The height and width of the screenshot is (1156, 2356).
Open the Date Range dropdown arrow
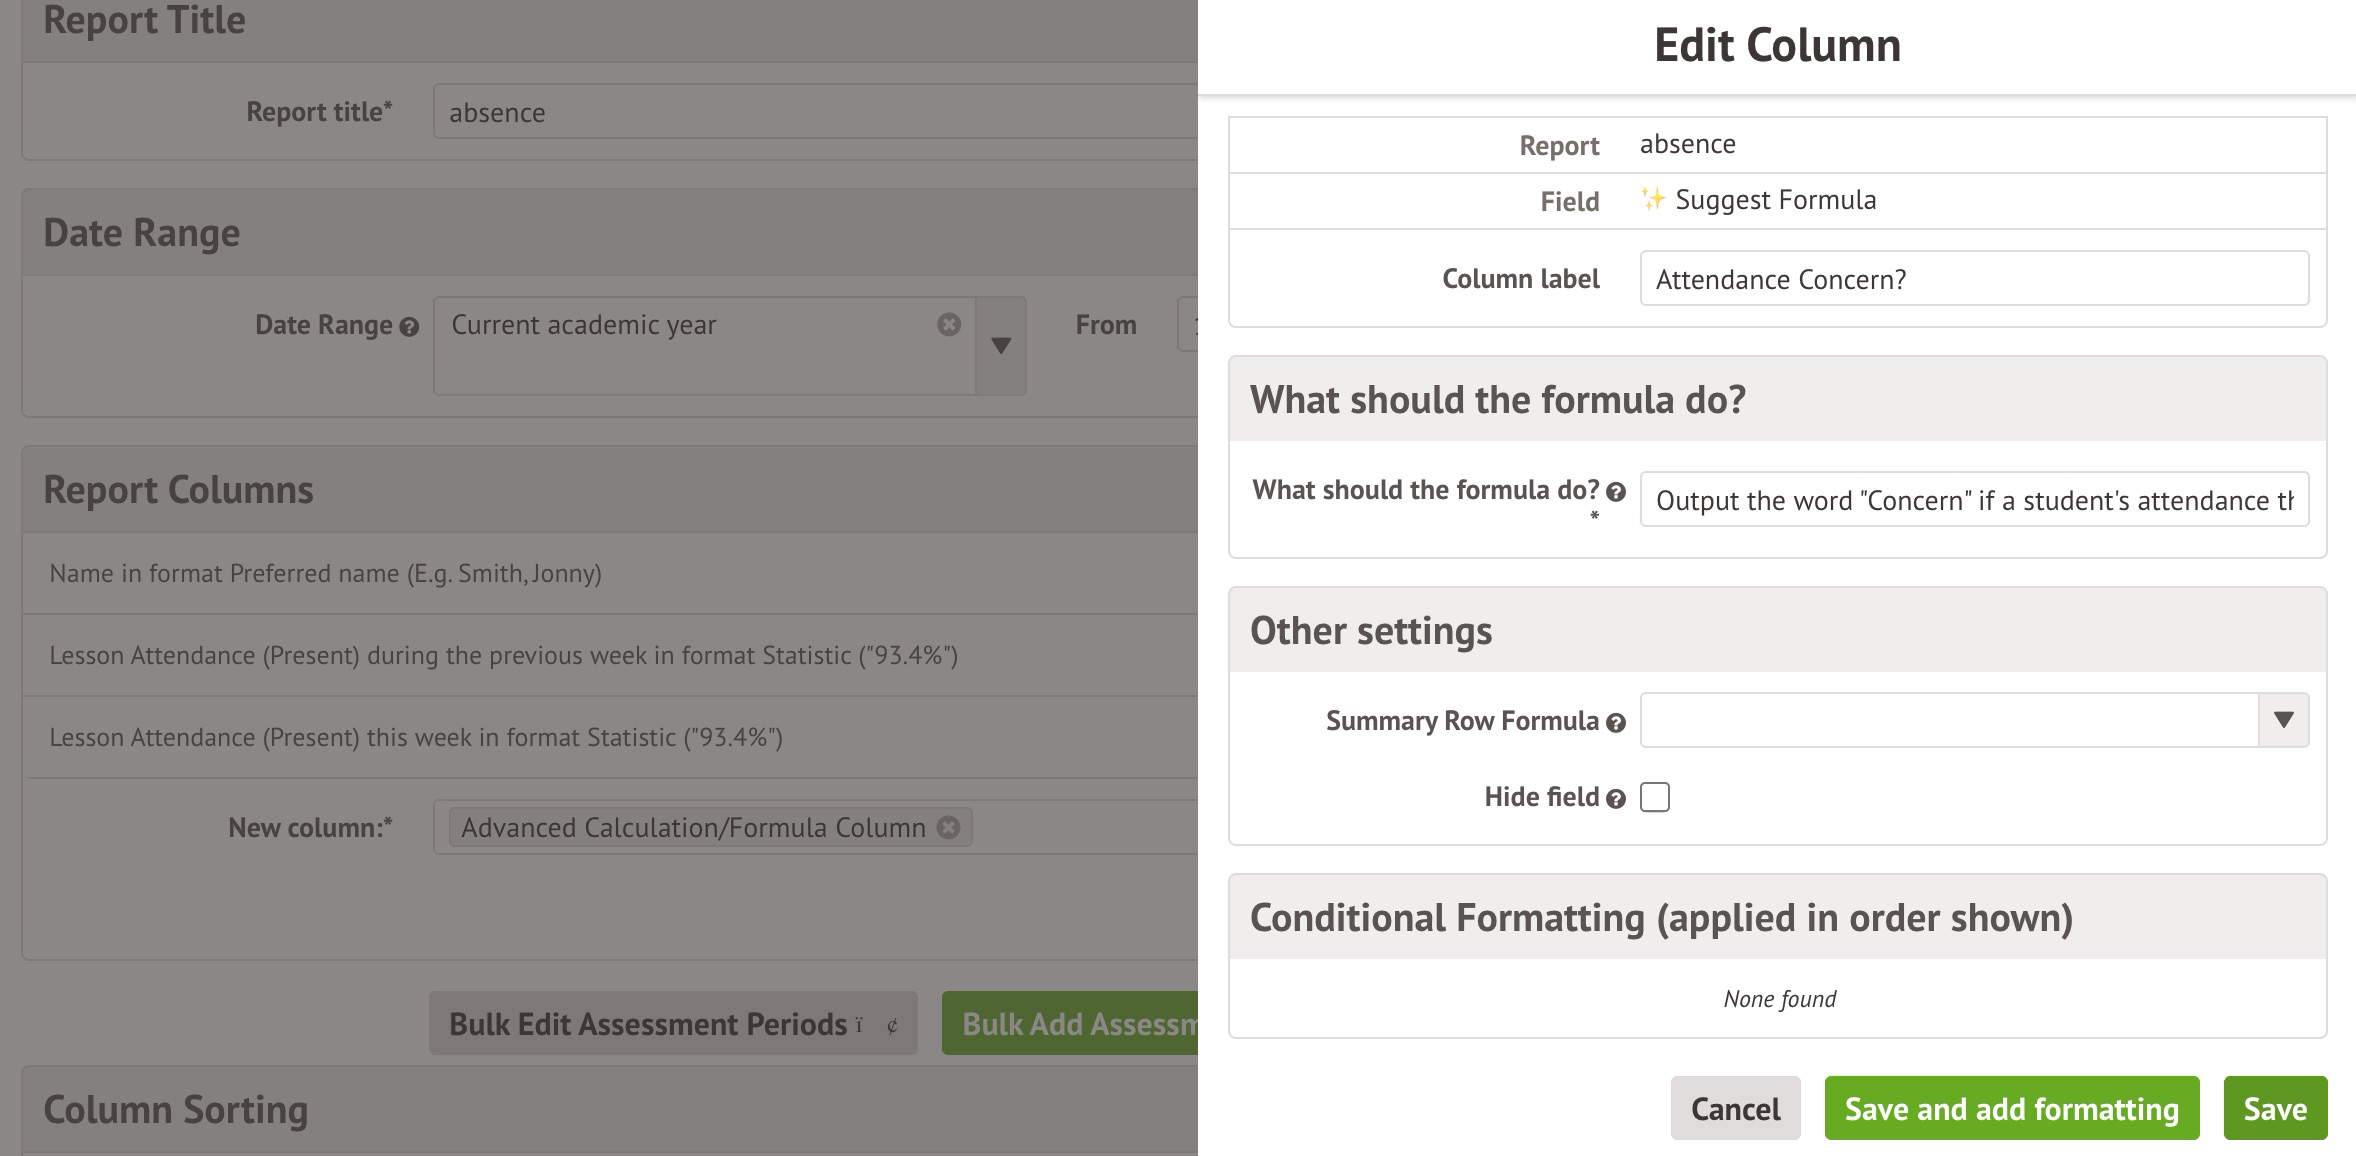tap(1001, 345)
